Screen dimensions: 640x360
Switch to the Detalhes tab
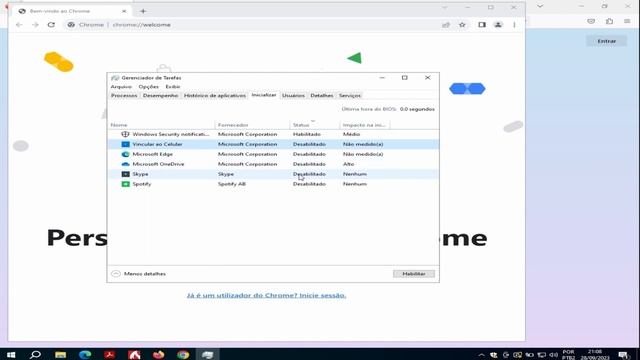click(322, 95)
